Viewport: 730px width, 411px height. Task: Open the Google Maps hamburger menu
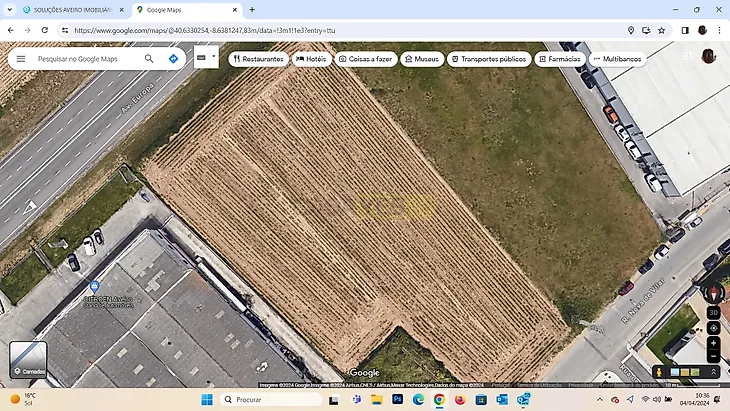21,59
